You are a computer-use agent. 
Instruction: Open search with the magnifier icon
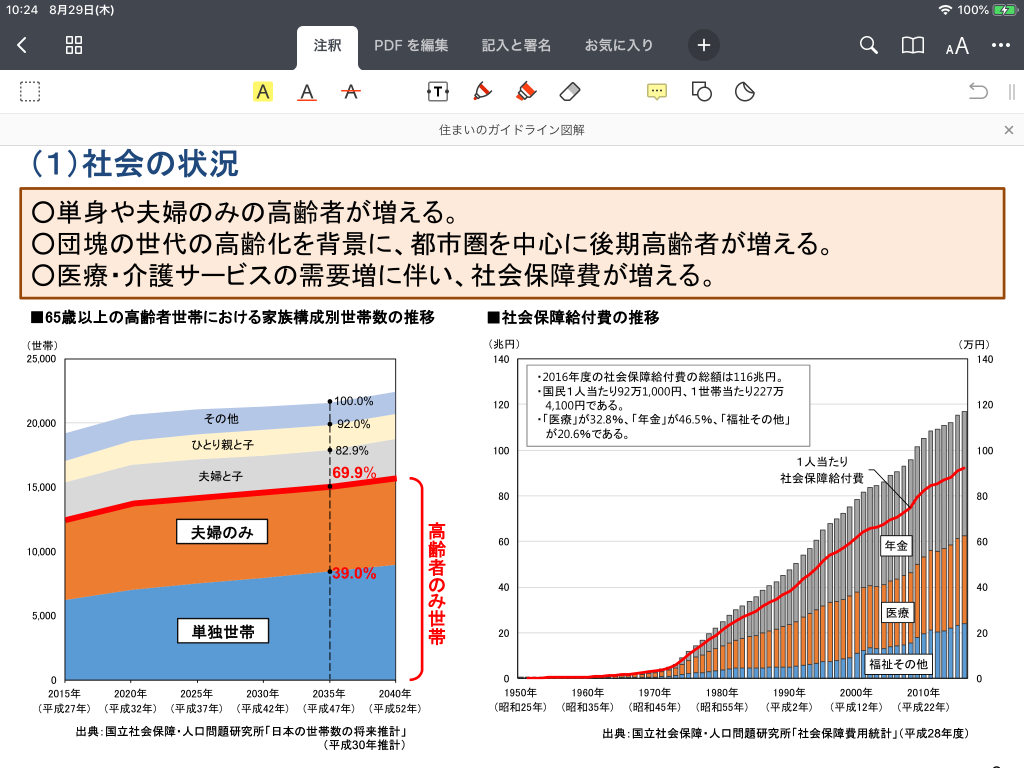[869, 45]
